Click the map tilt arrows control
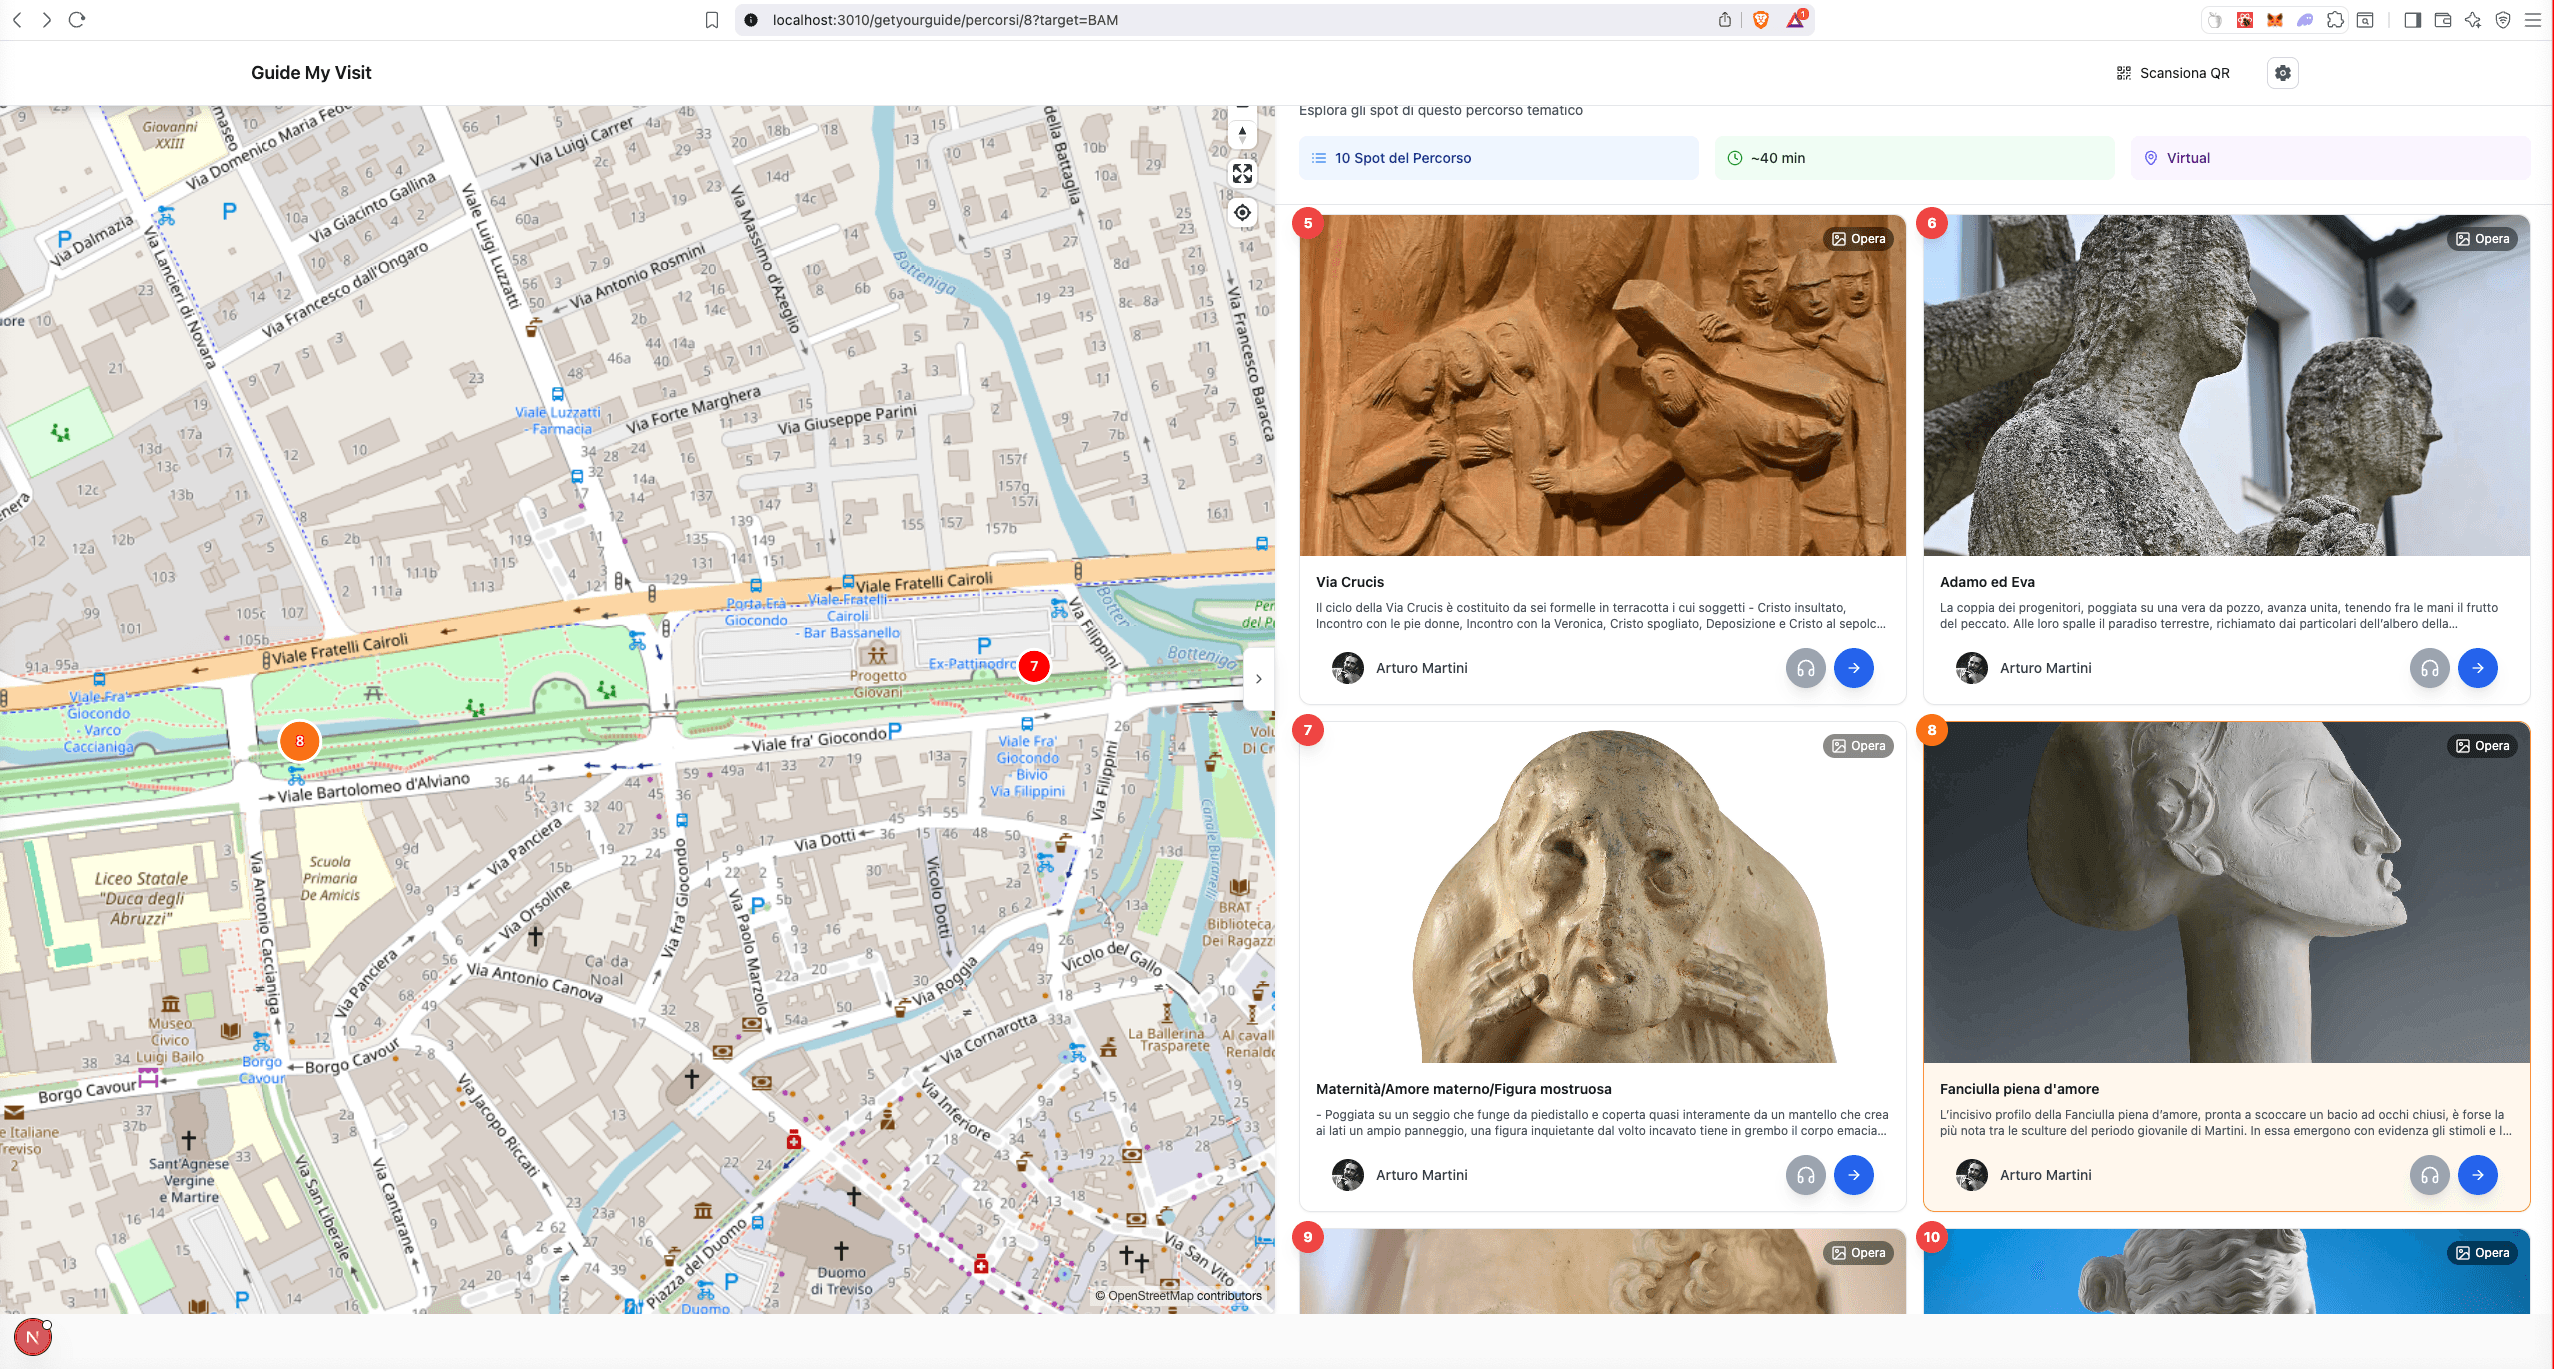 (1242, 133)
